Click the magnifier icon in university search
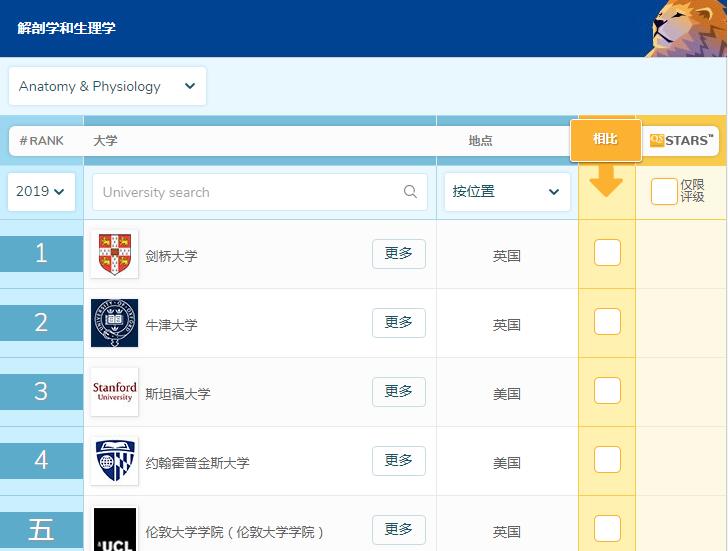 pyautogui.click(x=410, y=192)
